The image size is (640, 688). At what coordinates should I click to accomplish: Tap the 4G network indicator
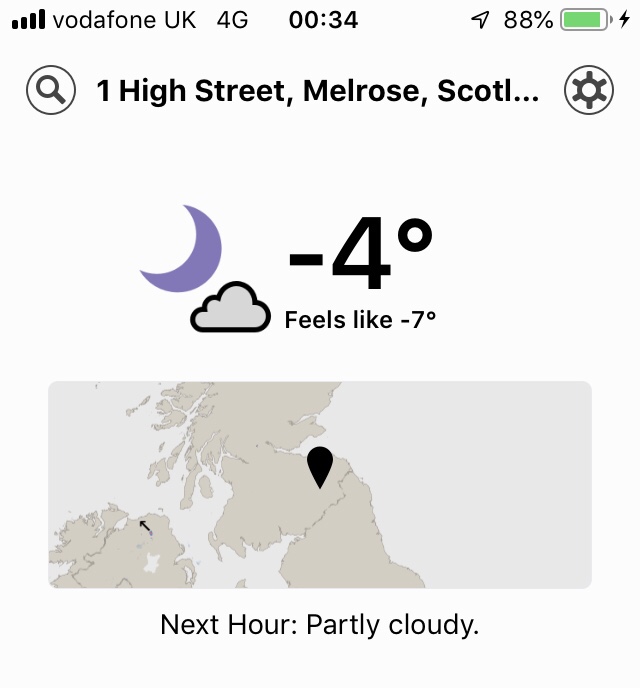(x=232, y=20)
